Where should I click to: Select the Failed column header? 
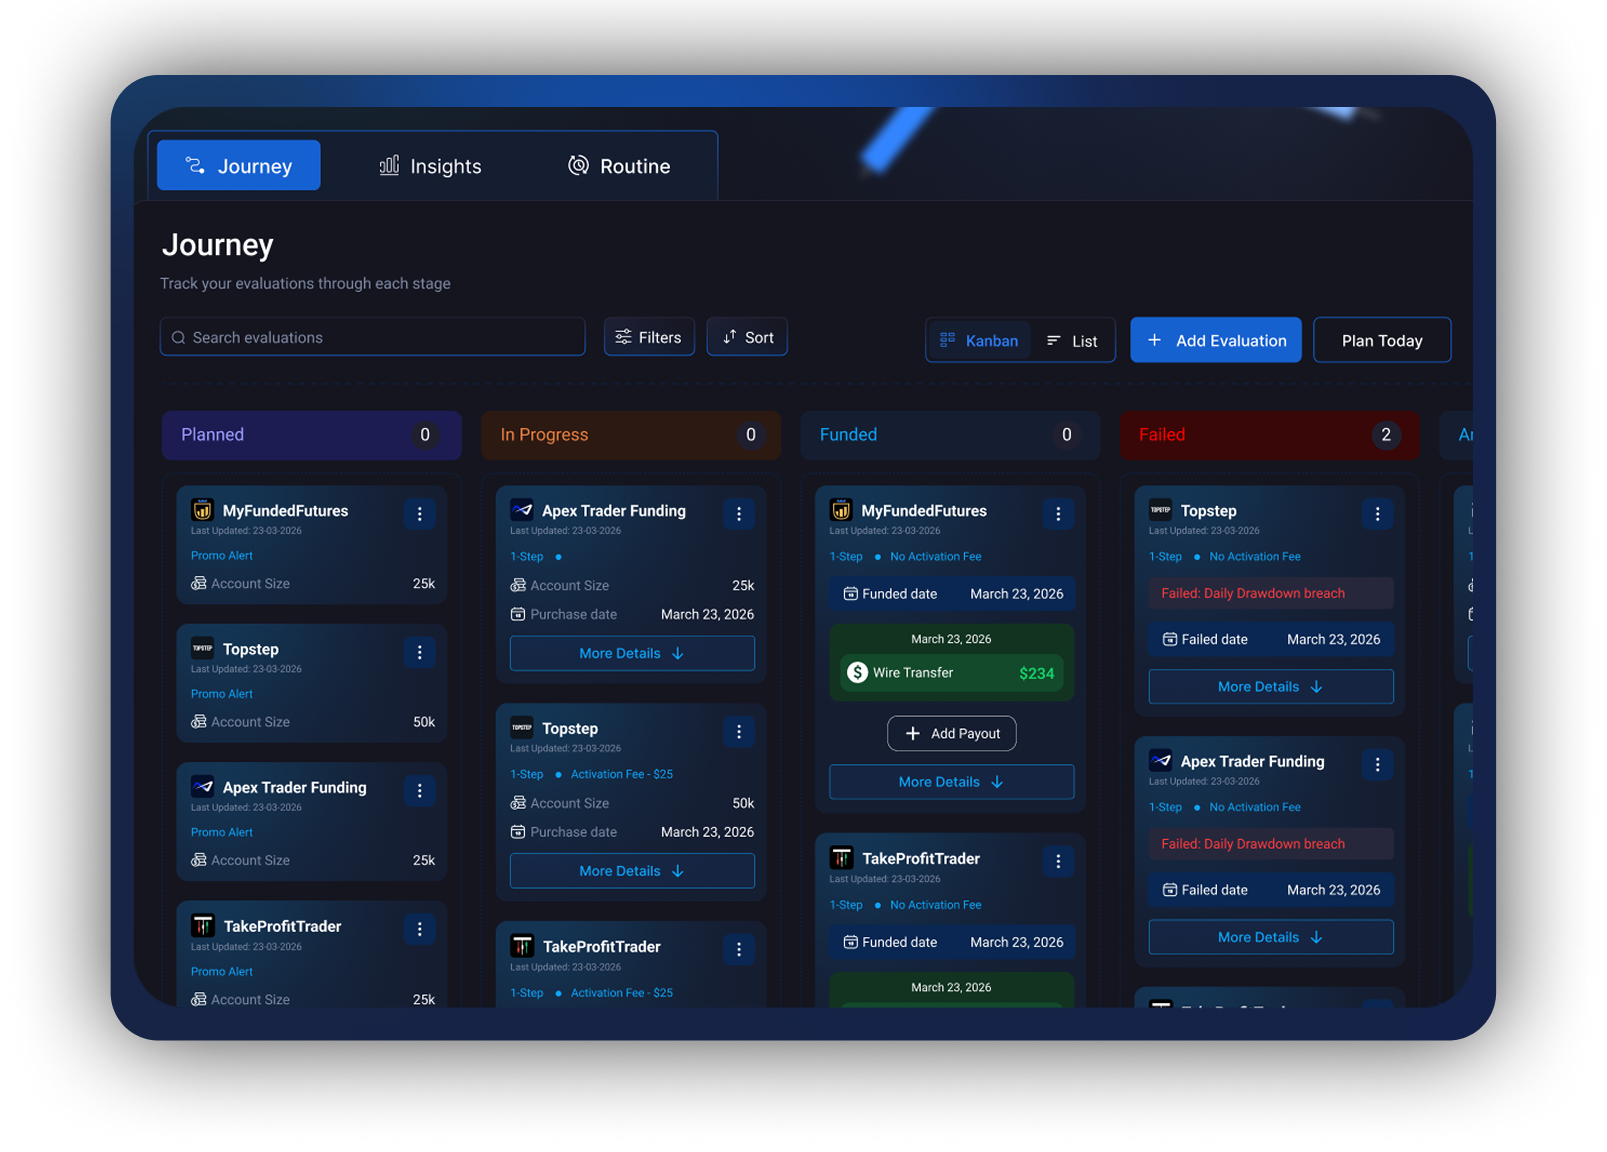[x=1269, y=435]
